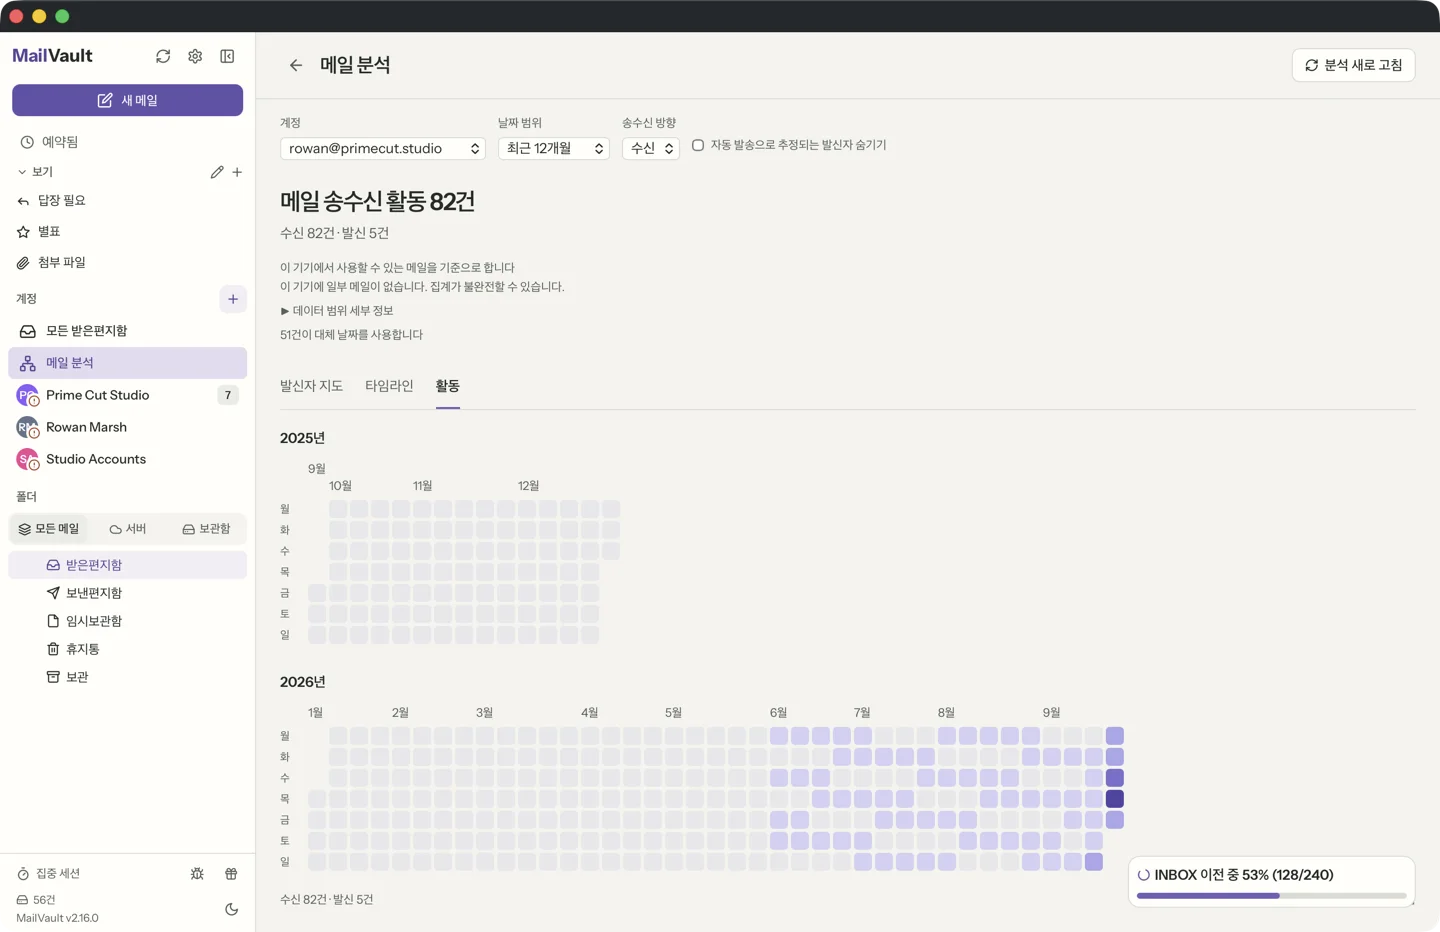Image resolution: width=1440 pixels, height=932 pixels.
Task: Open the 별표 starred view
Action: [128, 231]
